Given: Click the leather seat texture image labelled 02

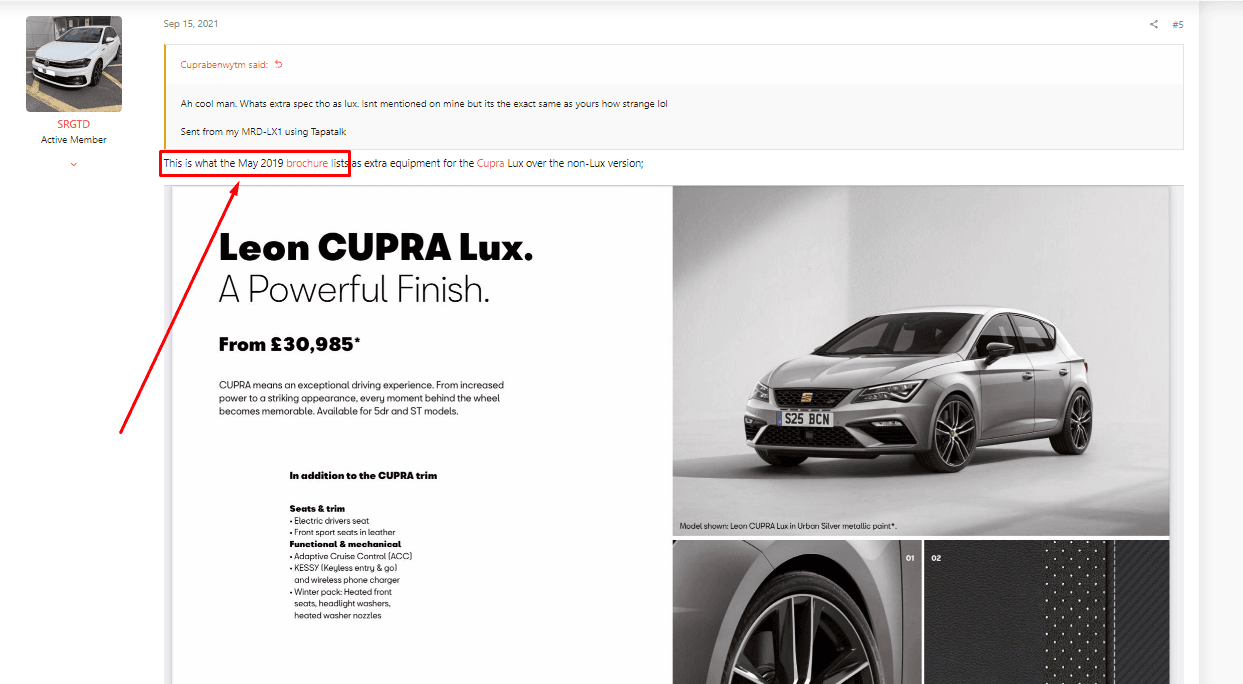Looking at the screenshot, I should click(x=1046, y=612).
